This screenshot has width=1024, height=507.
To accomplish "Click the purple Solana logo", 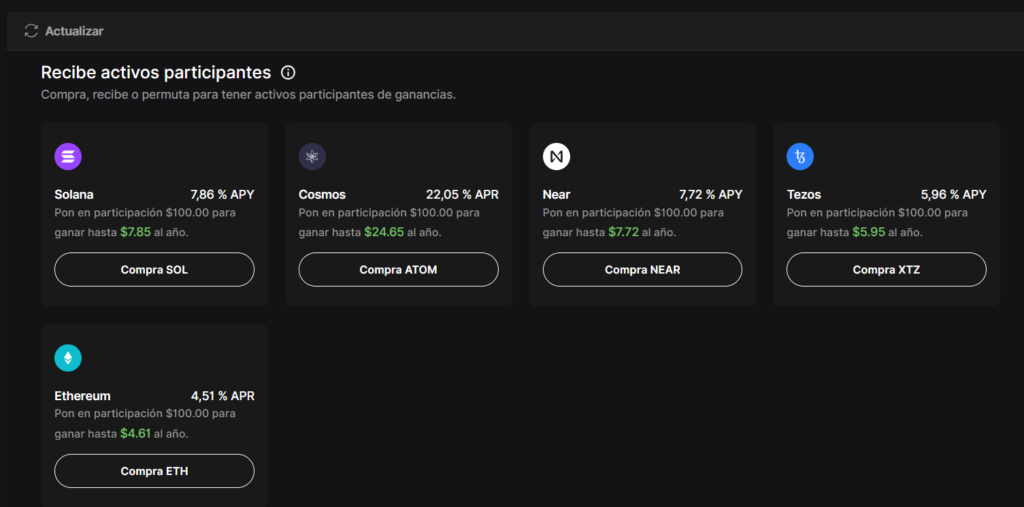I will point(68,157).
